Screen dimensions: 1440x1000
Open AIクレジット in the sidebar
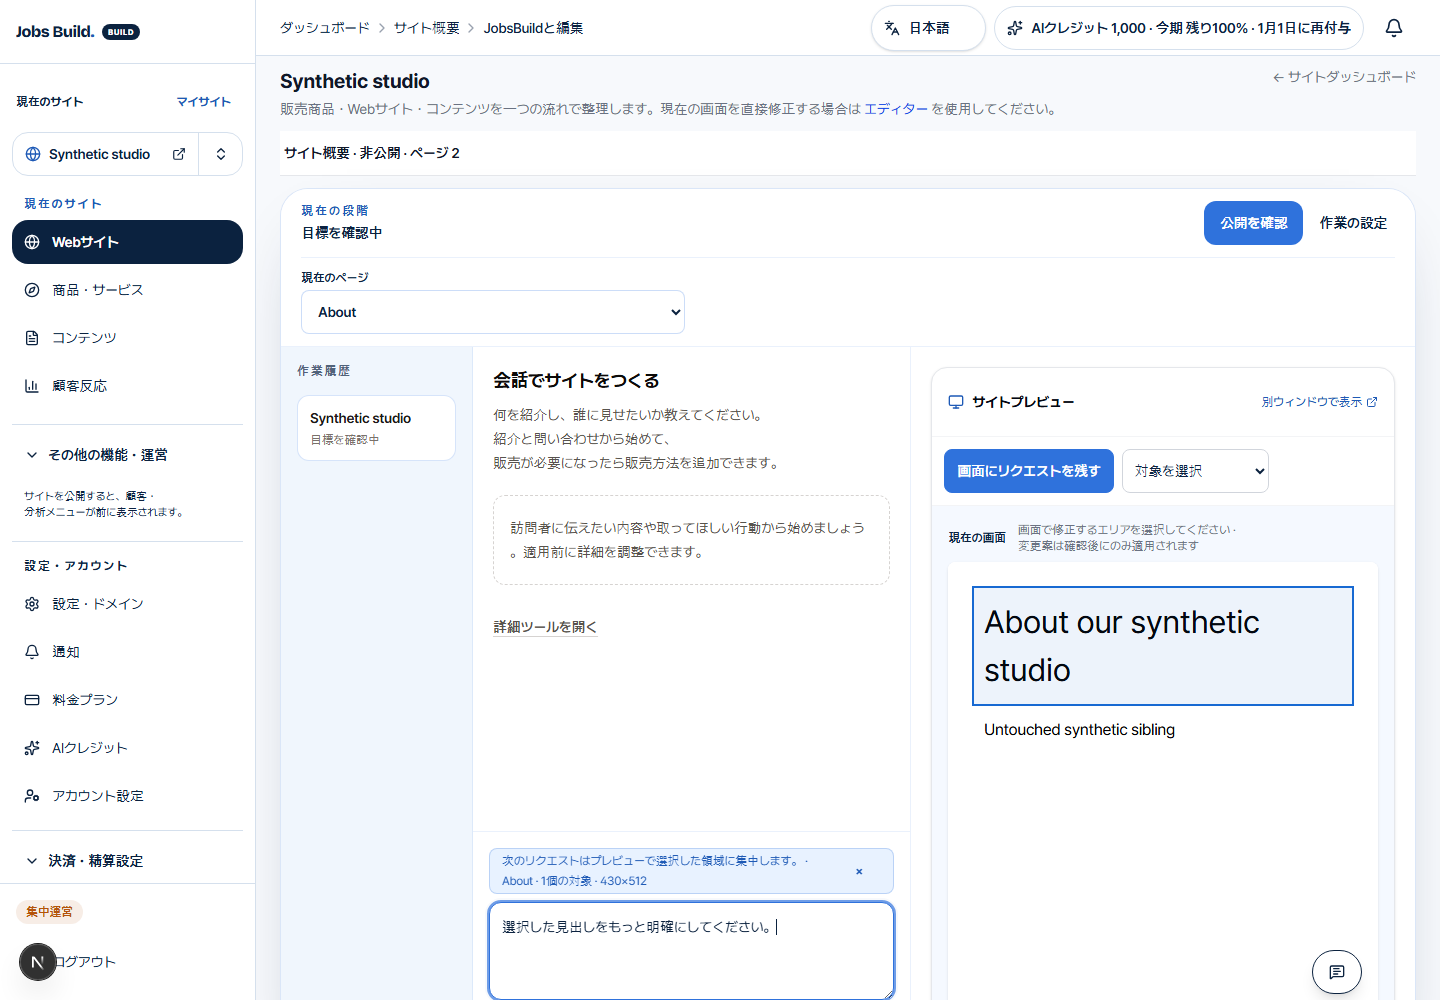tap(127, 748)
